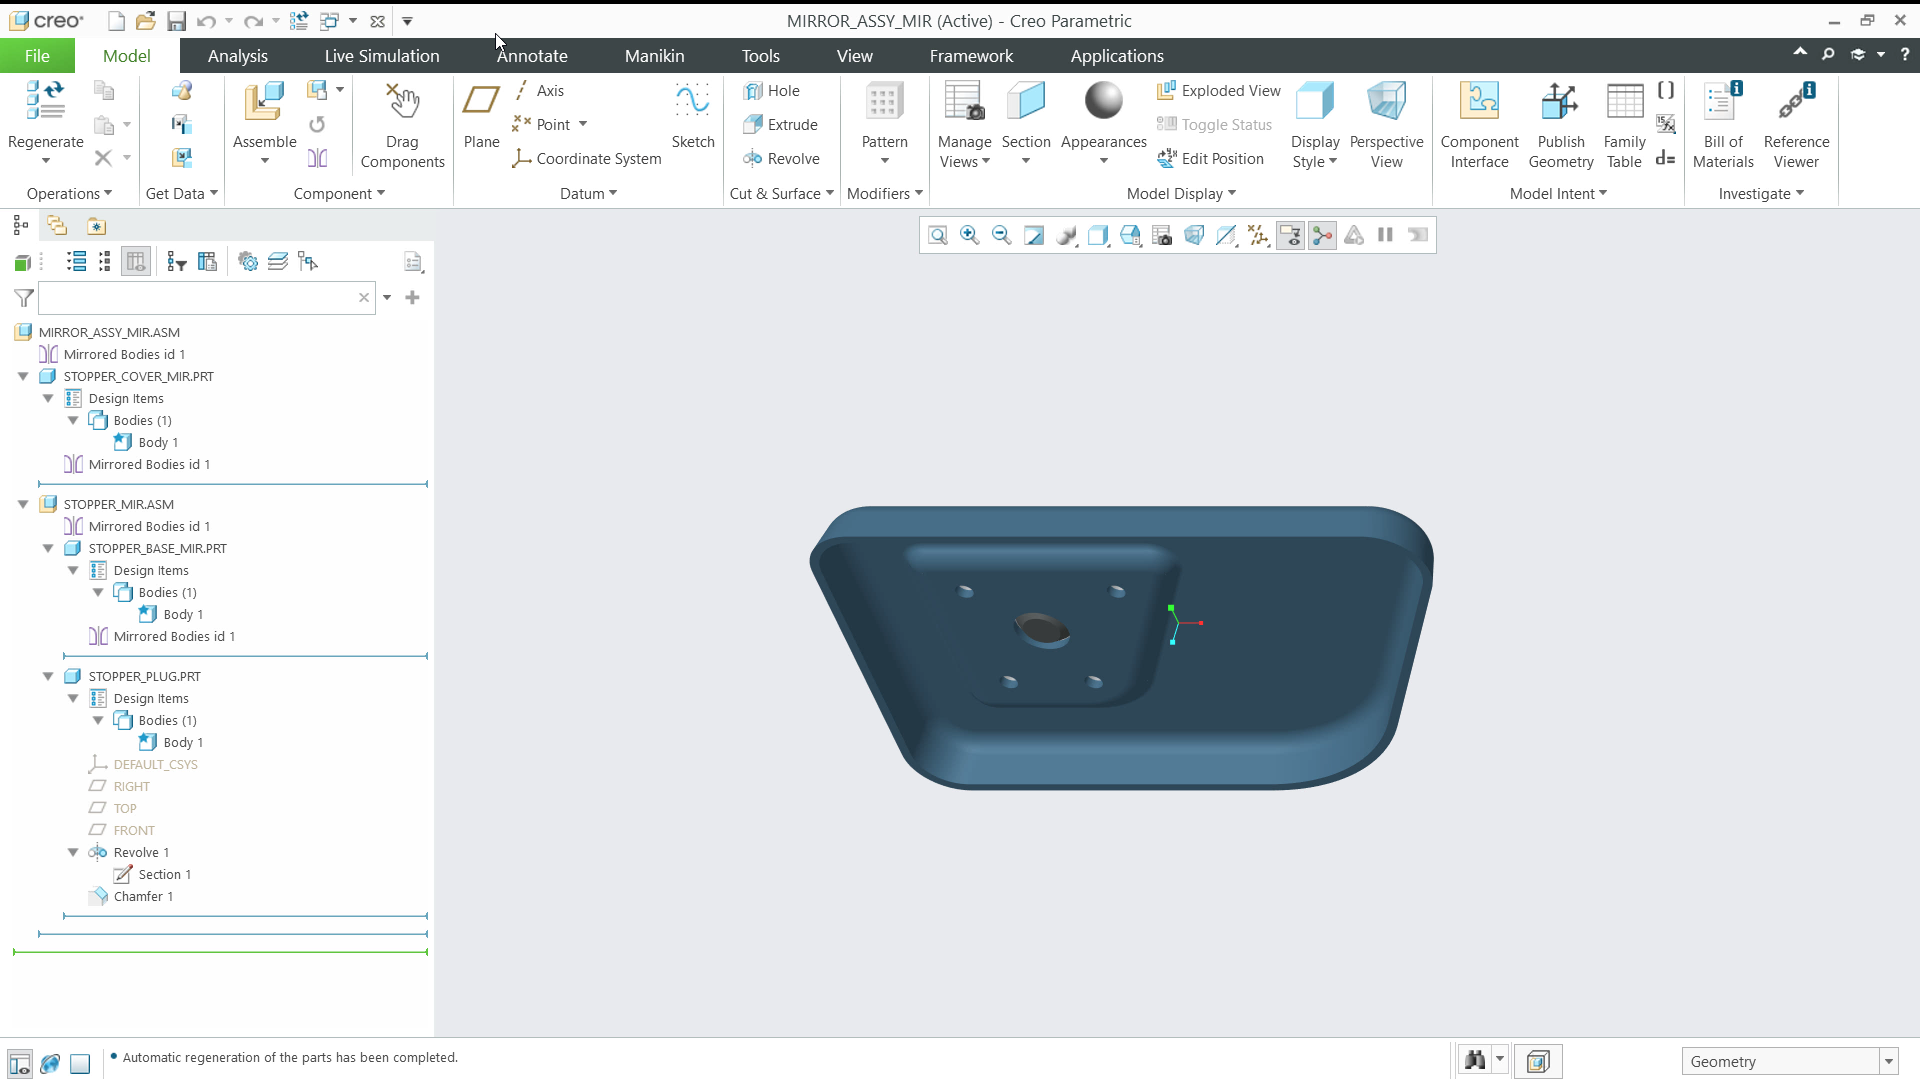This screenshot has height=1080, width=1920.
Task: Select the Drag Components tool
Action: (402, 124)
